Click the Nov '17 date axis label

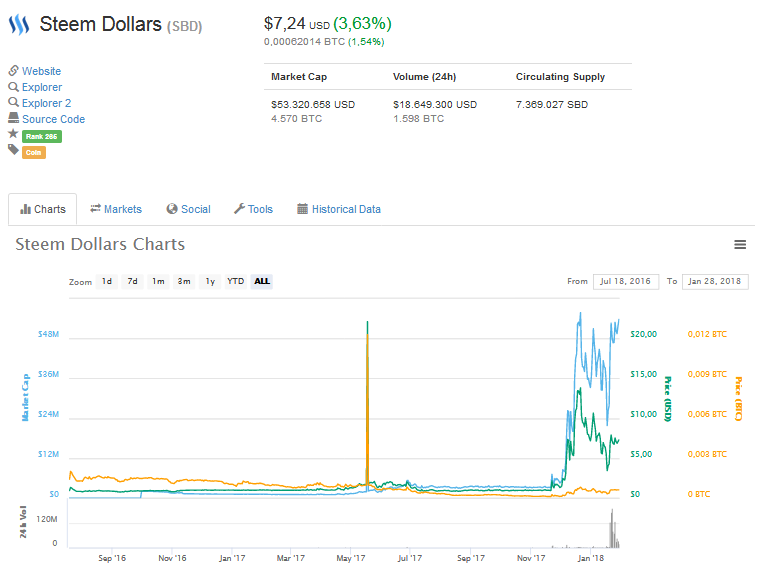point(531,558)
